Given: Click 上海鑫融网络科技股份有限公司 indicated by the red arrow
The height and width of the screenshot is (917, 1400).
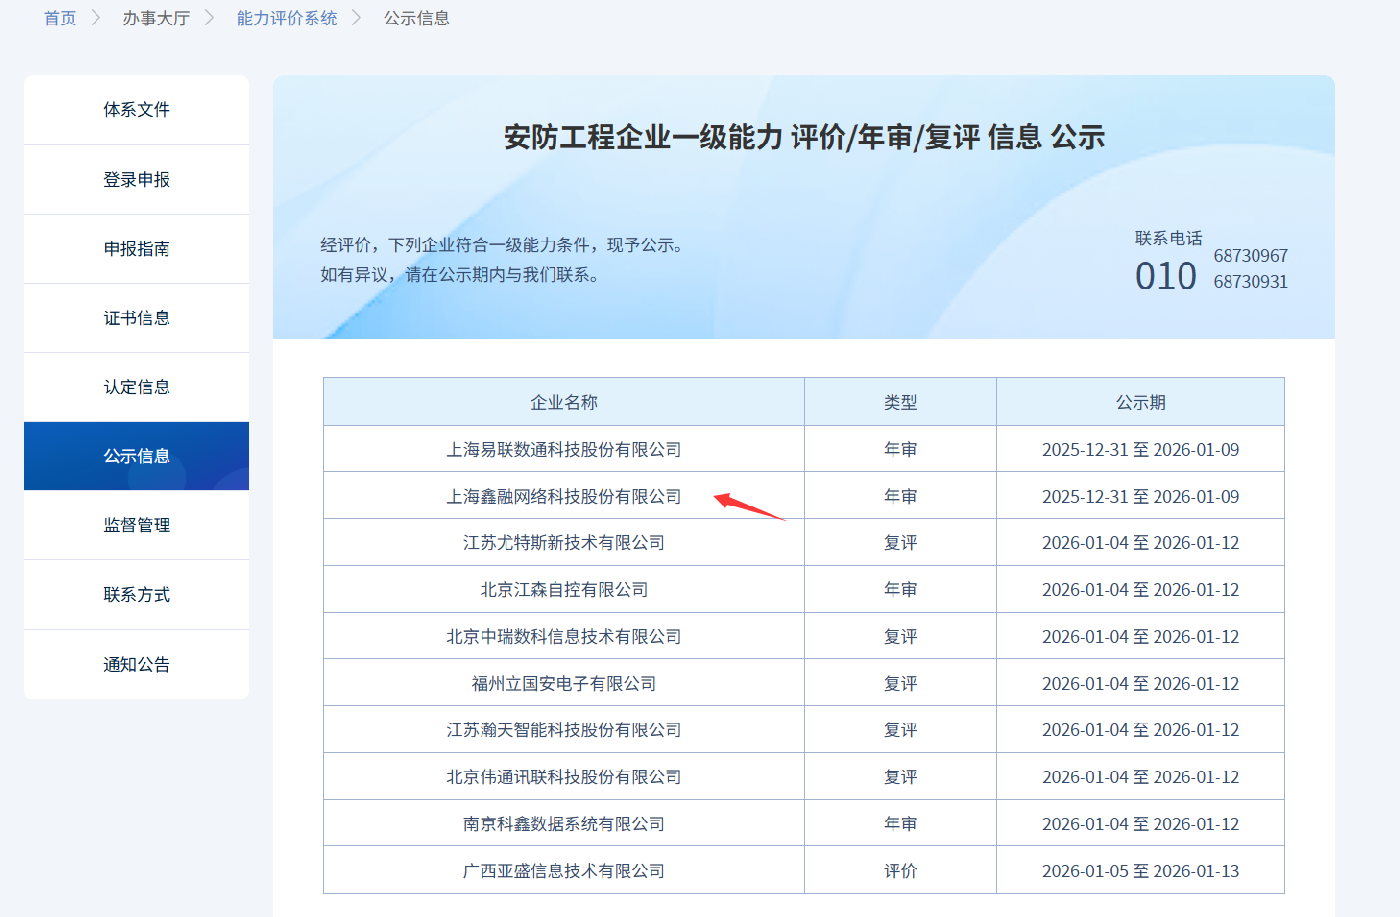Looking at the screenshot, I should (562, 495).
